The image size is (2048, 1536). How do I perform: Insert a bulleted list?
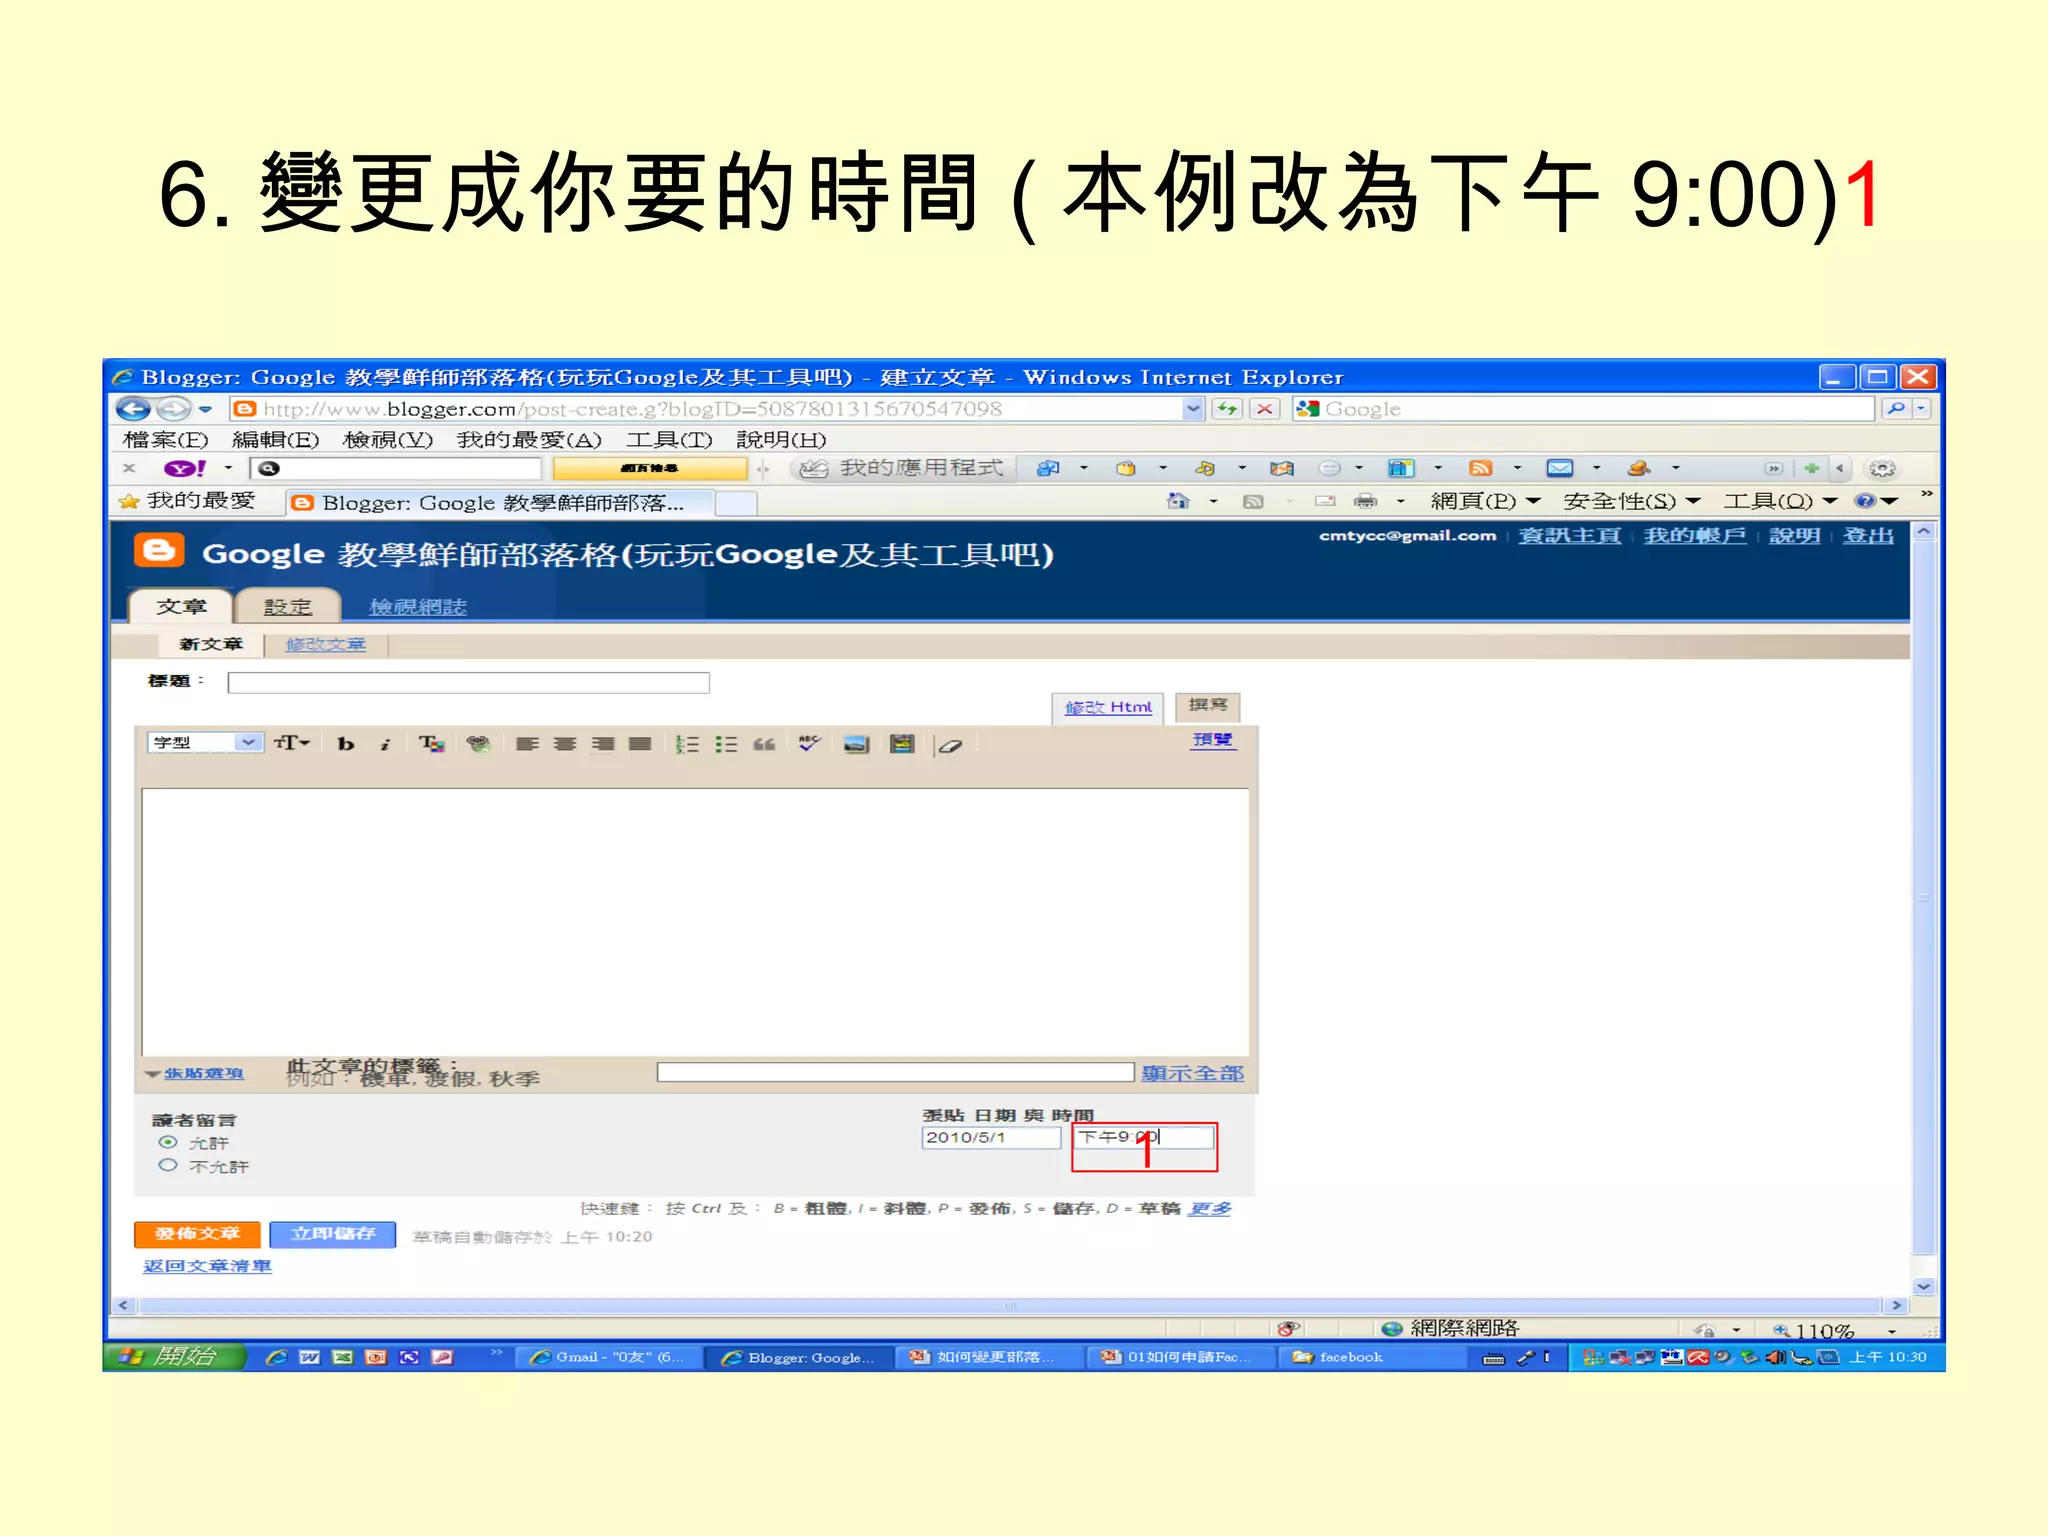(726, 744)
